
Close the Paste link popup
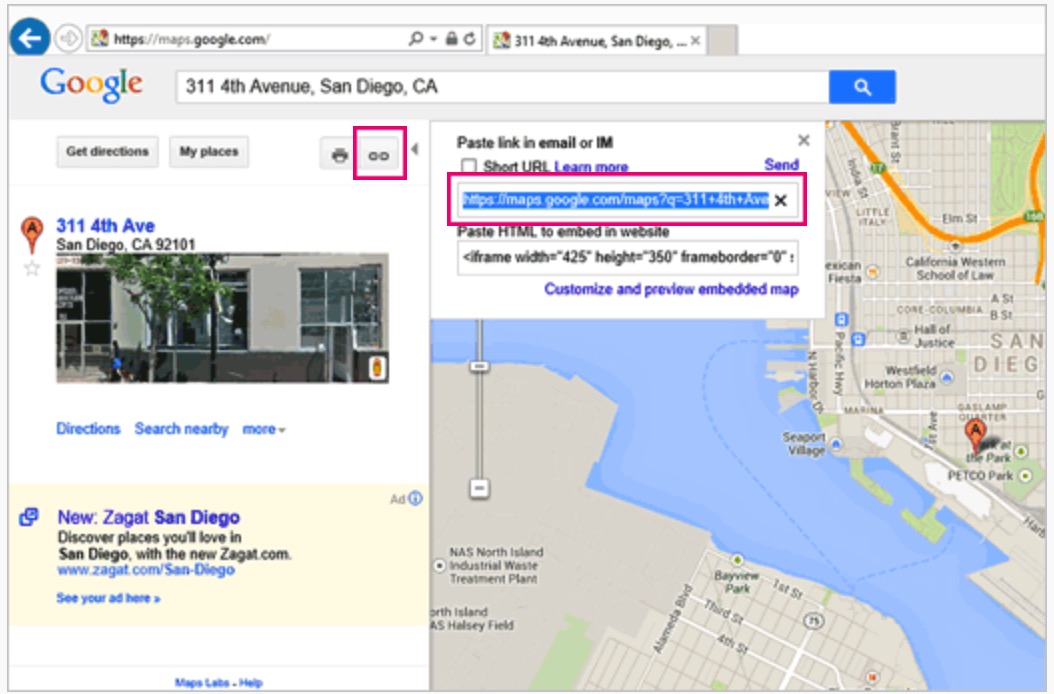(x=804, y=140)
